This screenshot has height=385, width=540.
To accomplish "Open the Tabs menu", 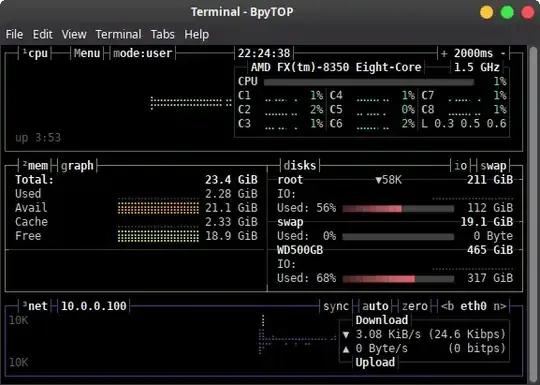I will [163, 34].
